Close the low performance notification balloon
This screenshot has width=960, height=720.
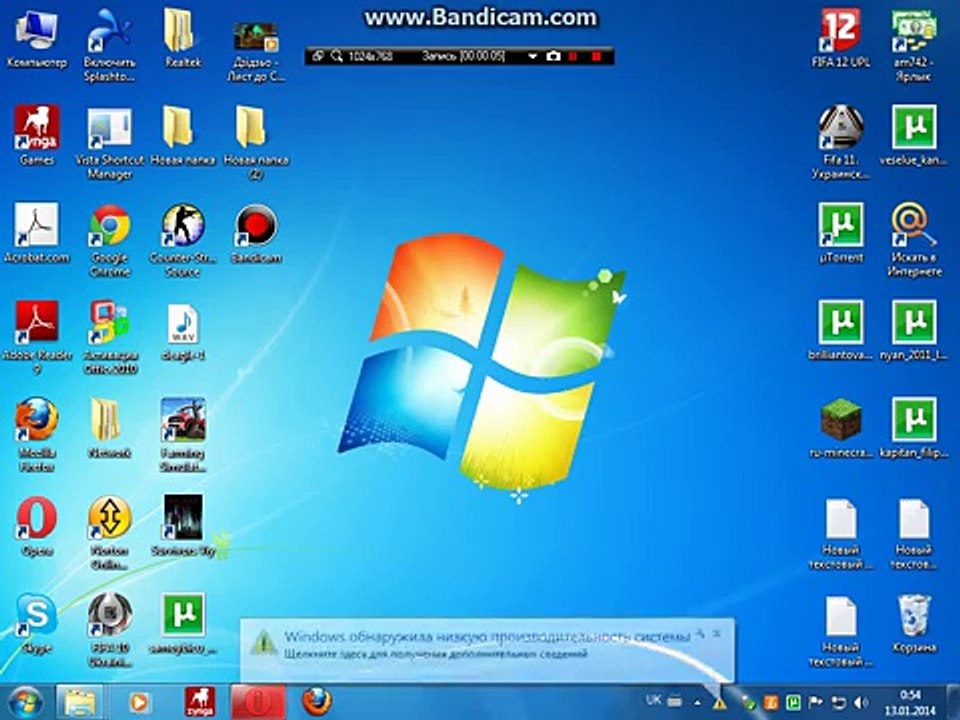tap(717, 633)
